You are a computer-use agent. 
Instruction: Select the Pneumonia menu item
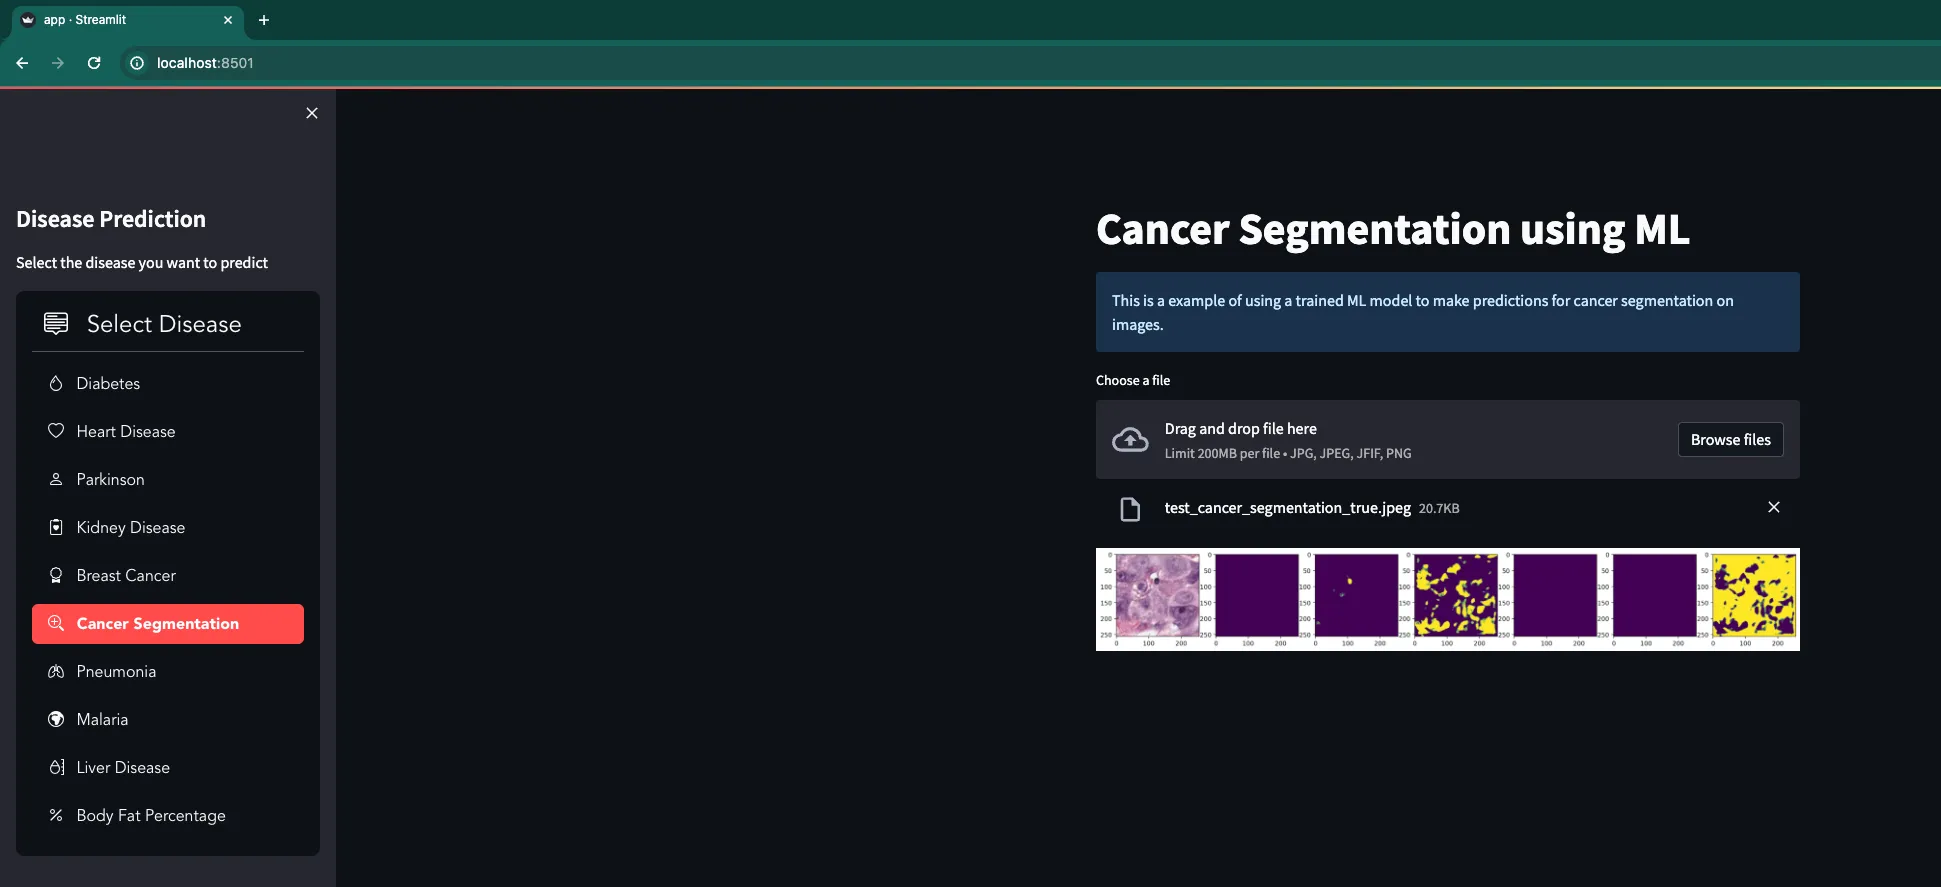click(168, 671)
